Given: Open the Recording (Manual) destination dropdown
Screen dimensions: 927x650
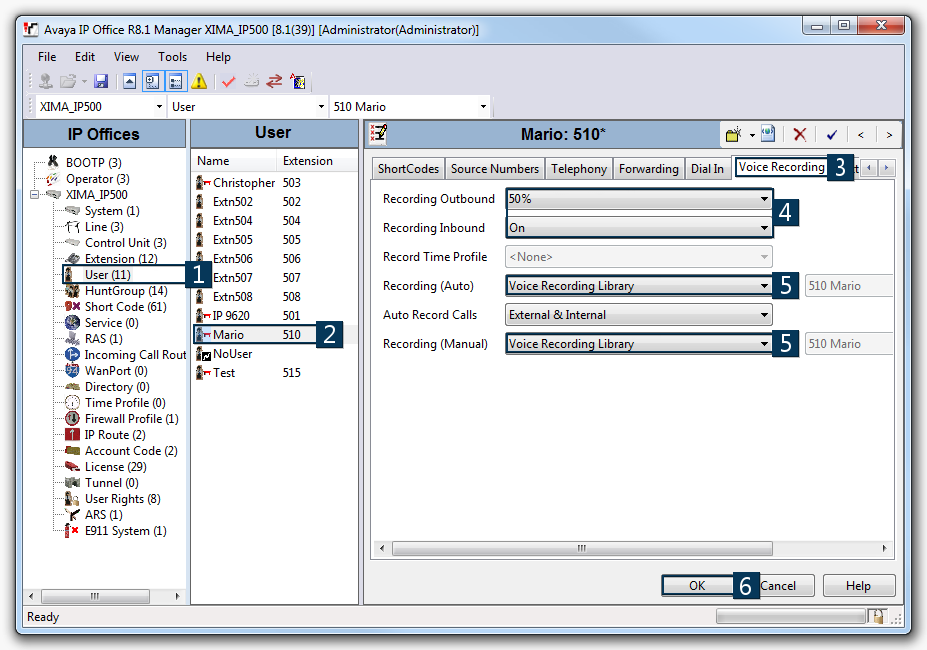Looking at the screenshot, I should 639,344.
